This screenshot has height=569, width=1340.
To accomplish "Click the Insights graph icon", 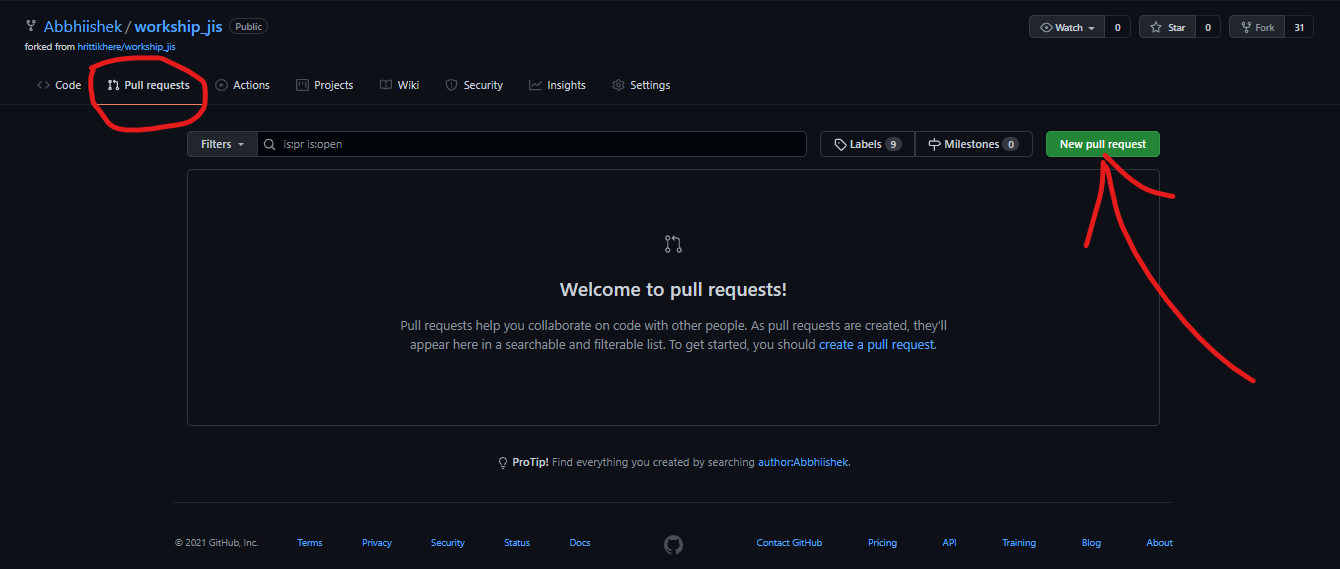I will coord(535,85).
